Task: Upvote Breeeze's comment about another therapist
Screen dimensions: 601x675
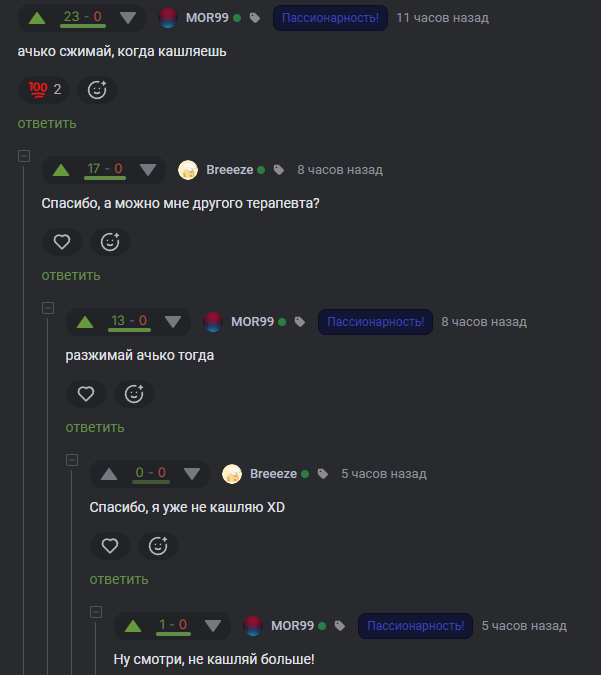Action: click(61, 170)
